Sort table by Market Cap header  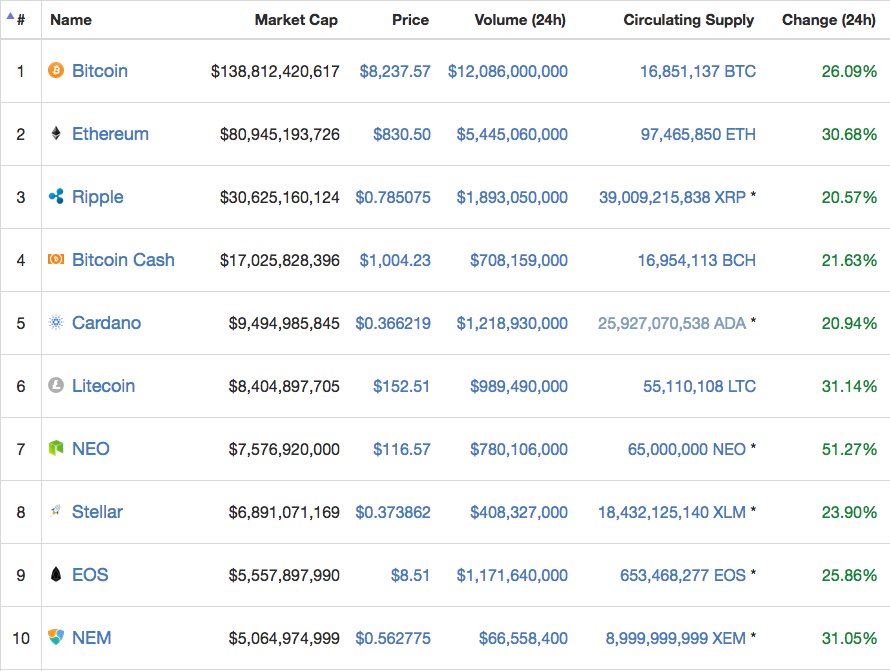point(296,20)
